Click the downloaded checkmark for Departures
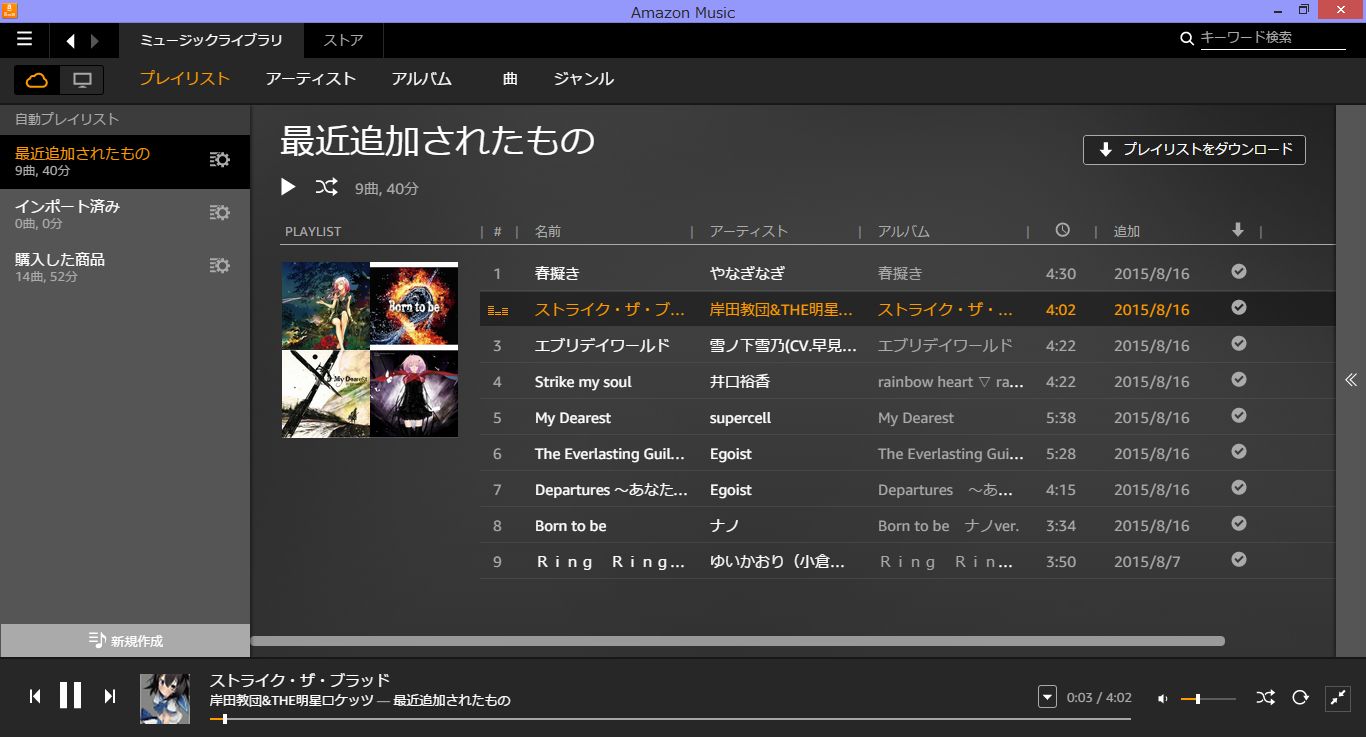The height and width of the screenshot is (737, 1366). (1239, 488)
